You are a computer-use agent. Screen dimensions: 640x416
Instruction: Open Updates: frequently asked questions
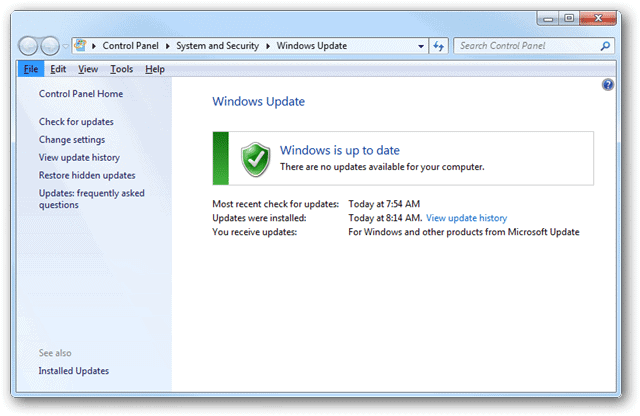tap(91, 199)
